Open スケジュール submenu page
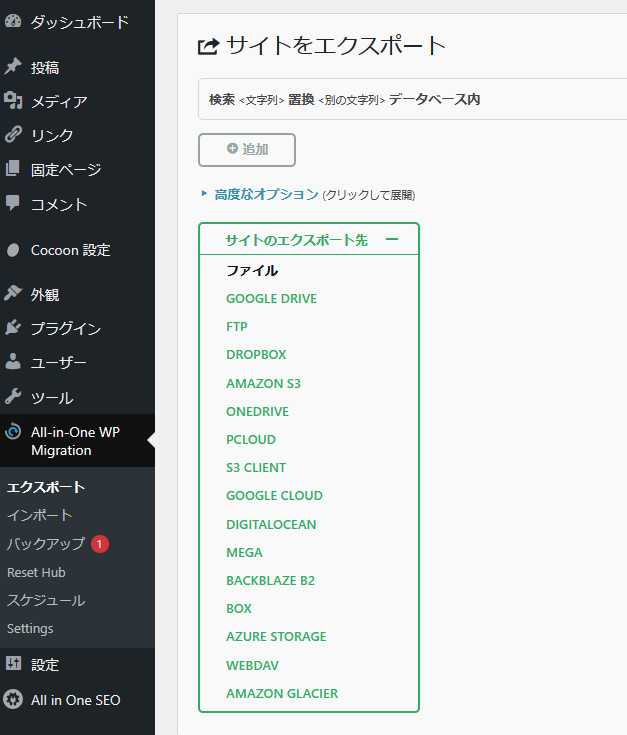 [x=46, y=600]
